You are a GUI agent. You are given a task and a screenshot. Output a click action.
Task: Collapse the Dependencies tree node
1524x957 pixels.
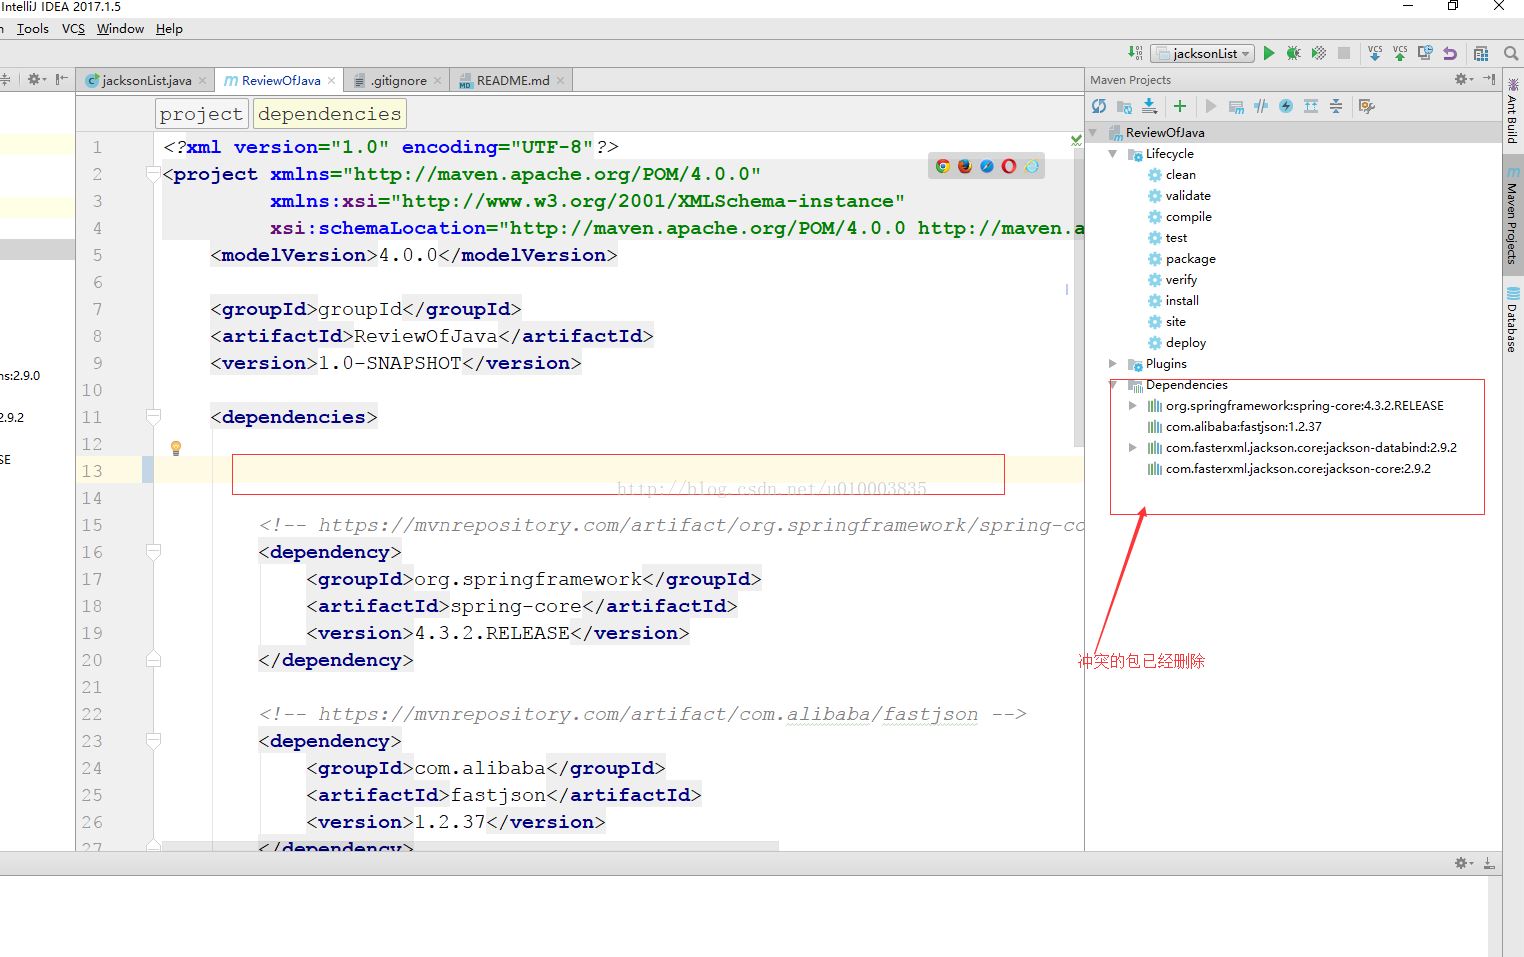[1113, 384]
